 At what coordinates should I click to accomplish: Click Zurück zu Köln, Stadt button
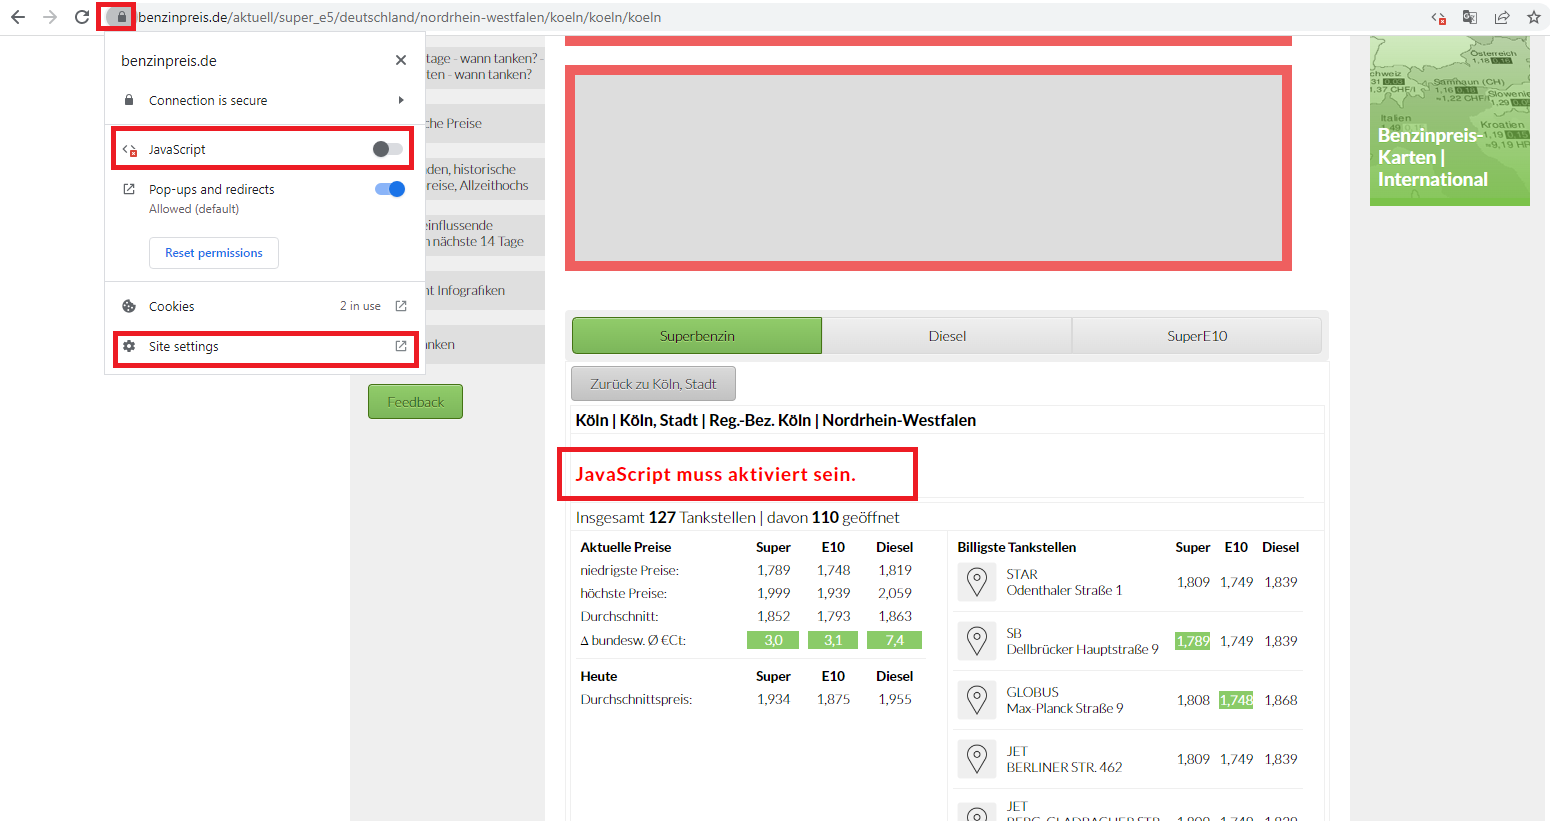653,384
